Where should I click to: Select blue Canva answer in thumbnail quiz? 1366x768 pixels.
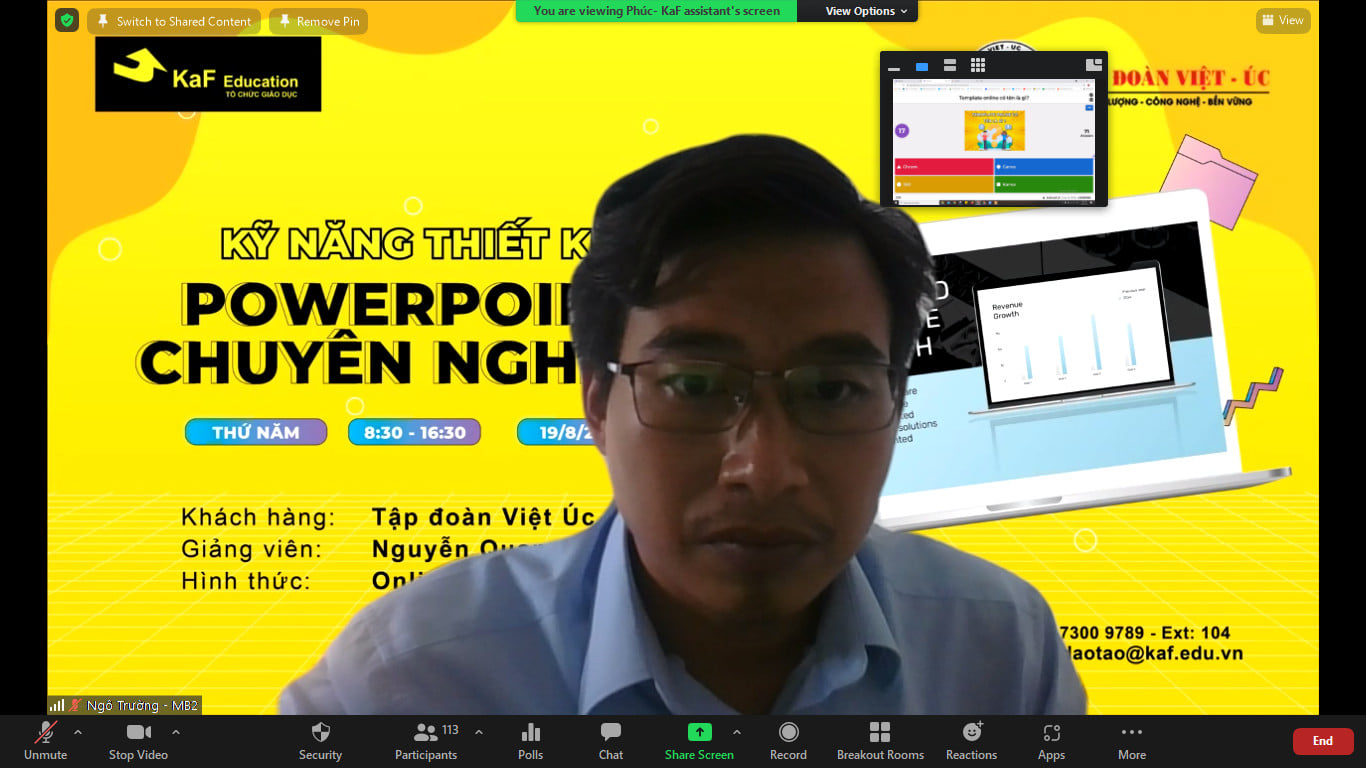1044,166
